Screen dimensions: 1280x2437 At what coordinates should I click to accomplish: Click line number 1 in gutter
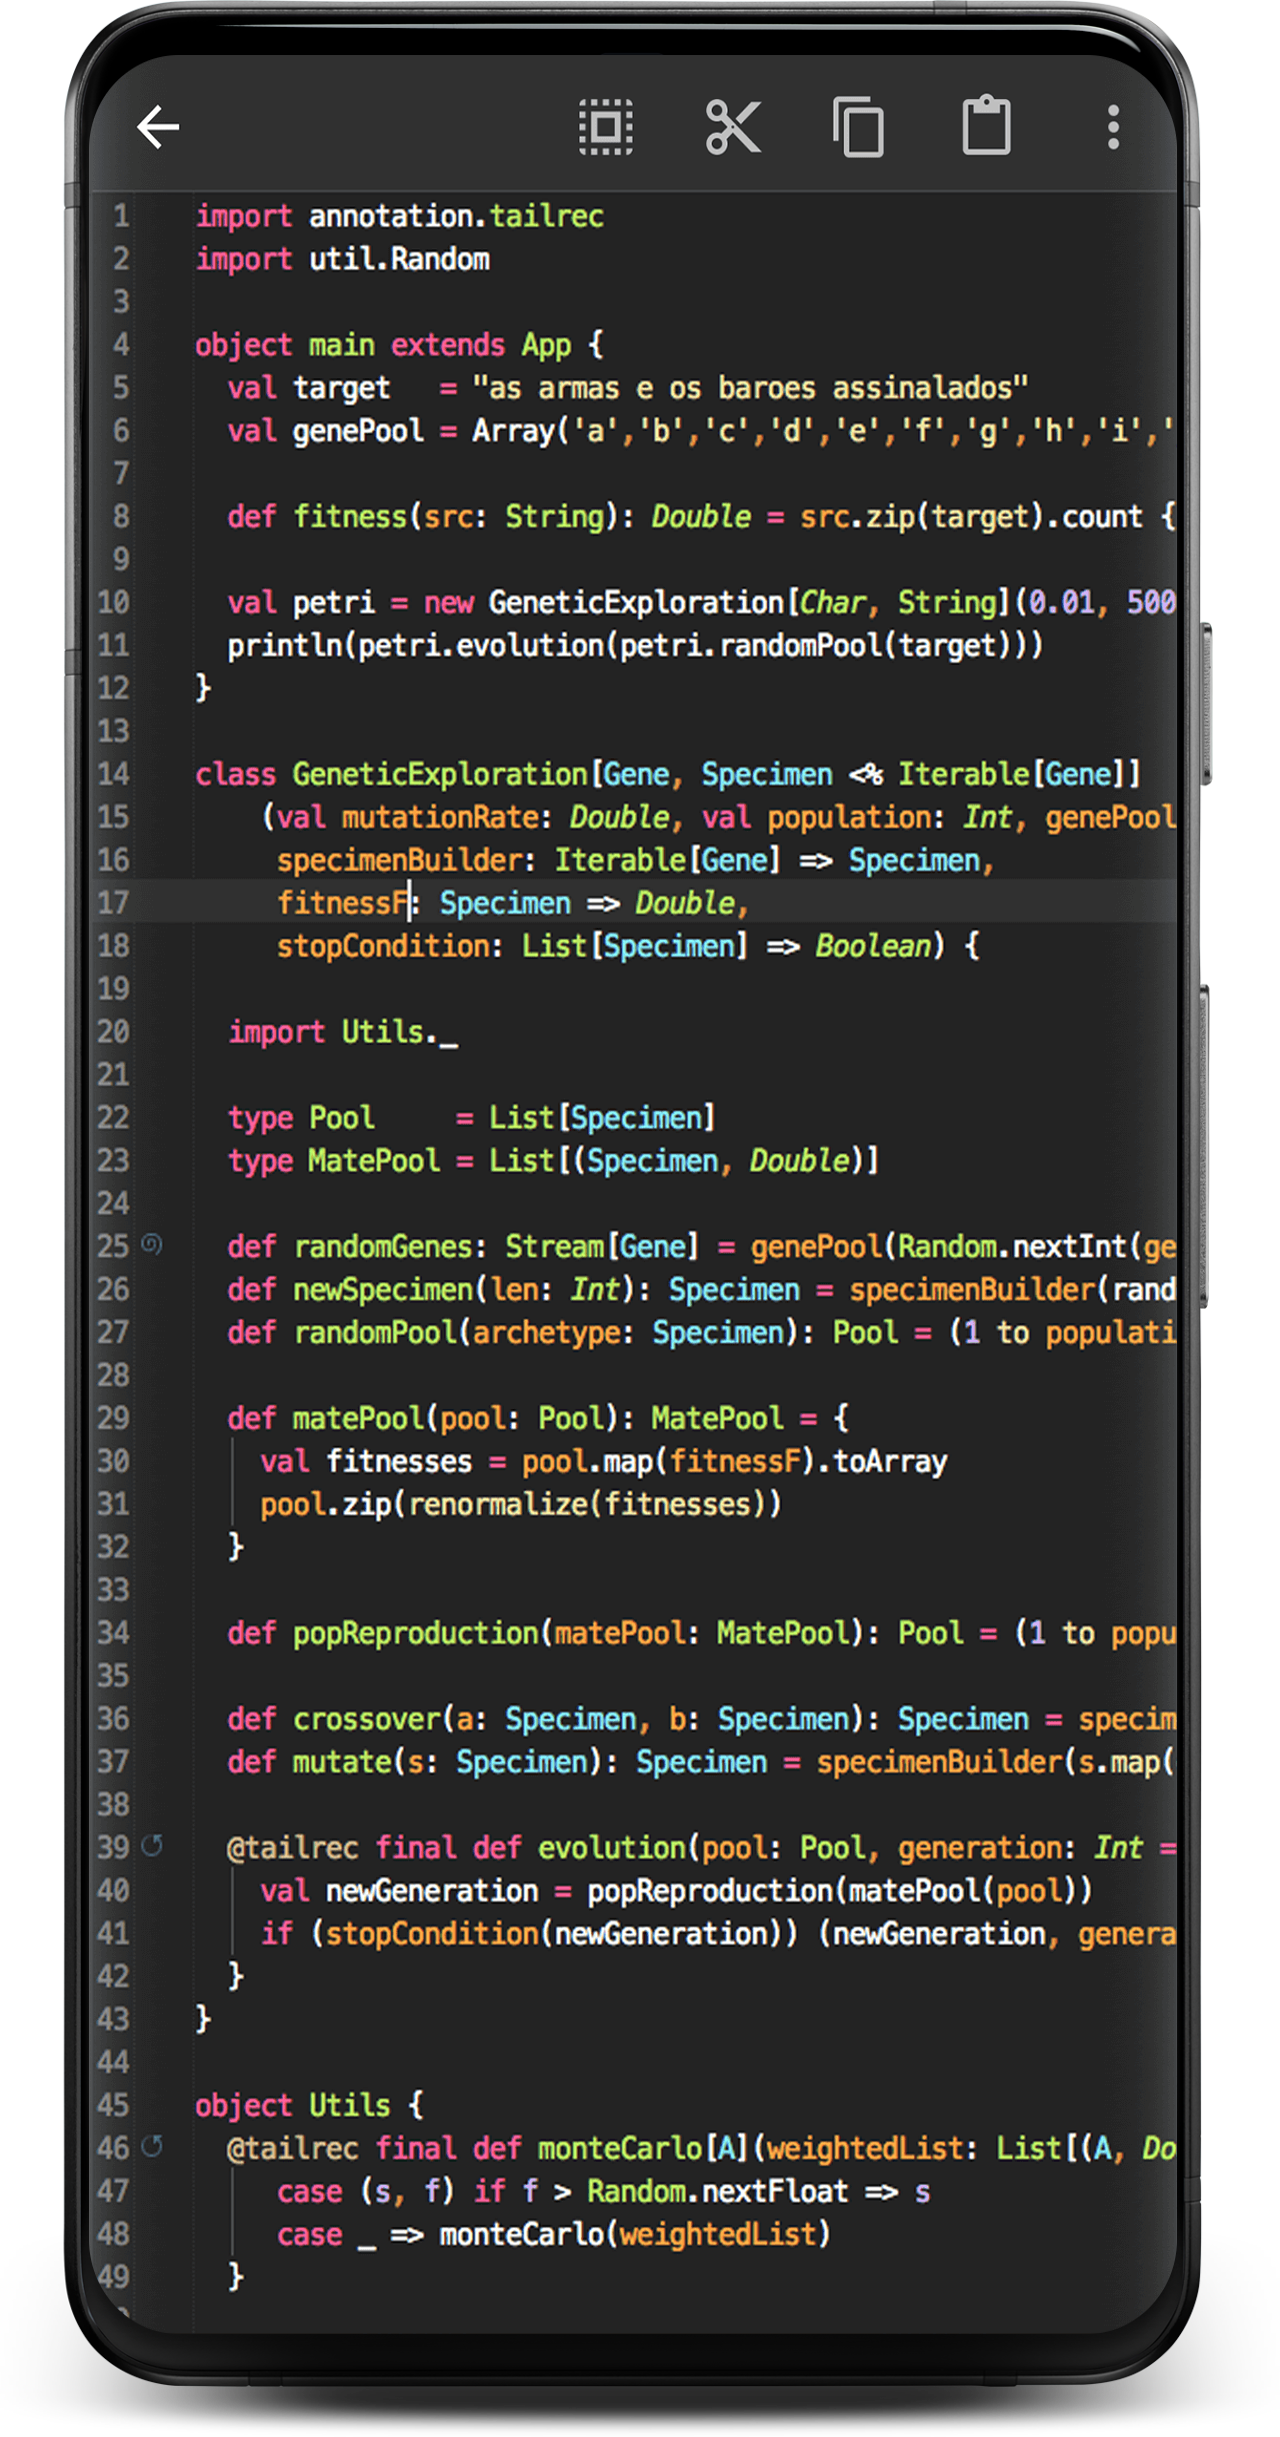pos(121,216)
